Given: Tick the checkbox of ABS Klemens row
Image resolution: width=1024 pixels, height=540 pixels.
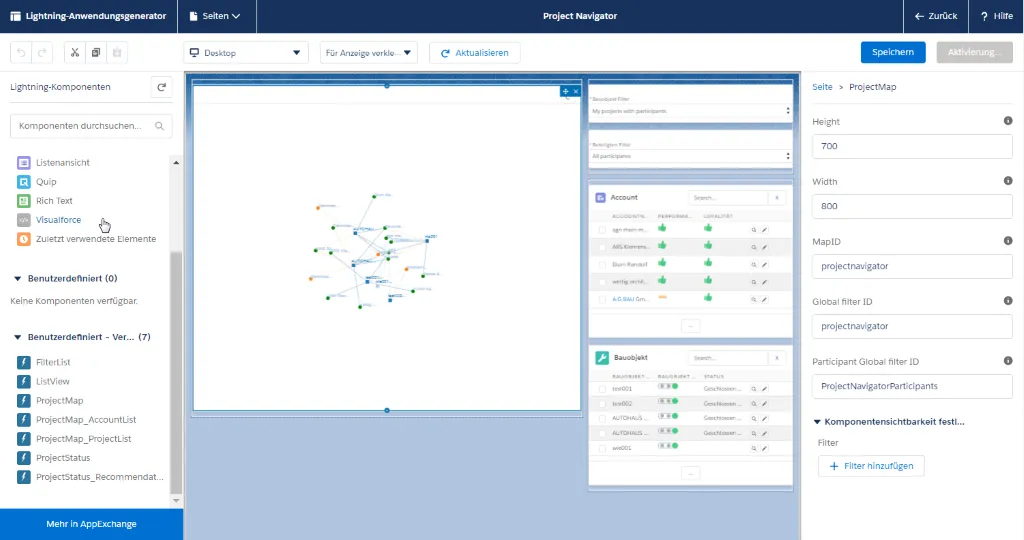Looking at the screenshot, I should point(602,247).
